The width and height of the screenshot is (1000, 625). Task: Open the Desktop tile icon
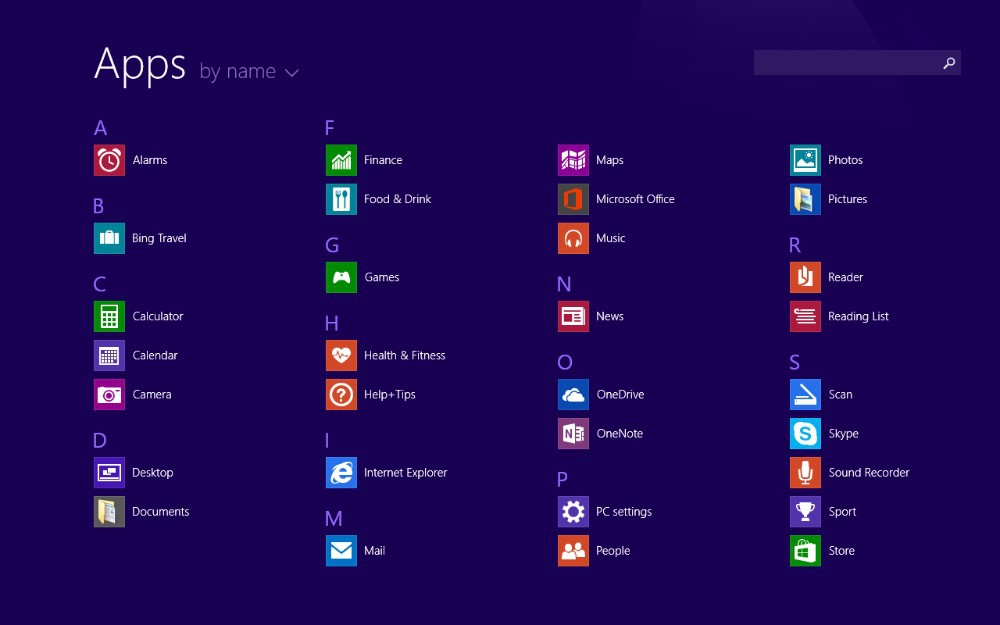pyautogui.click(x=109, y=473)
